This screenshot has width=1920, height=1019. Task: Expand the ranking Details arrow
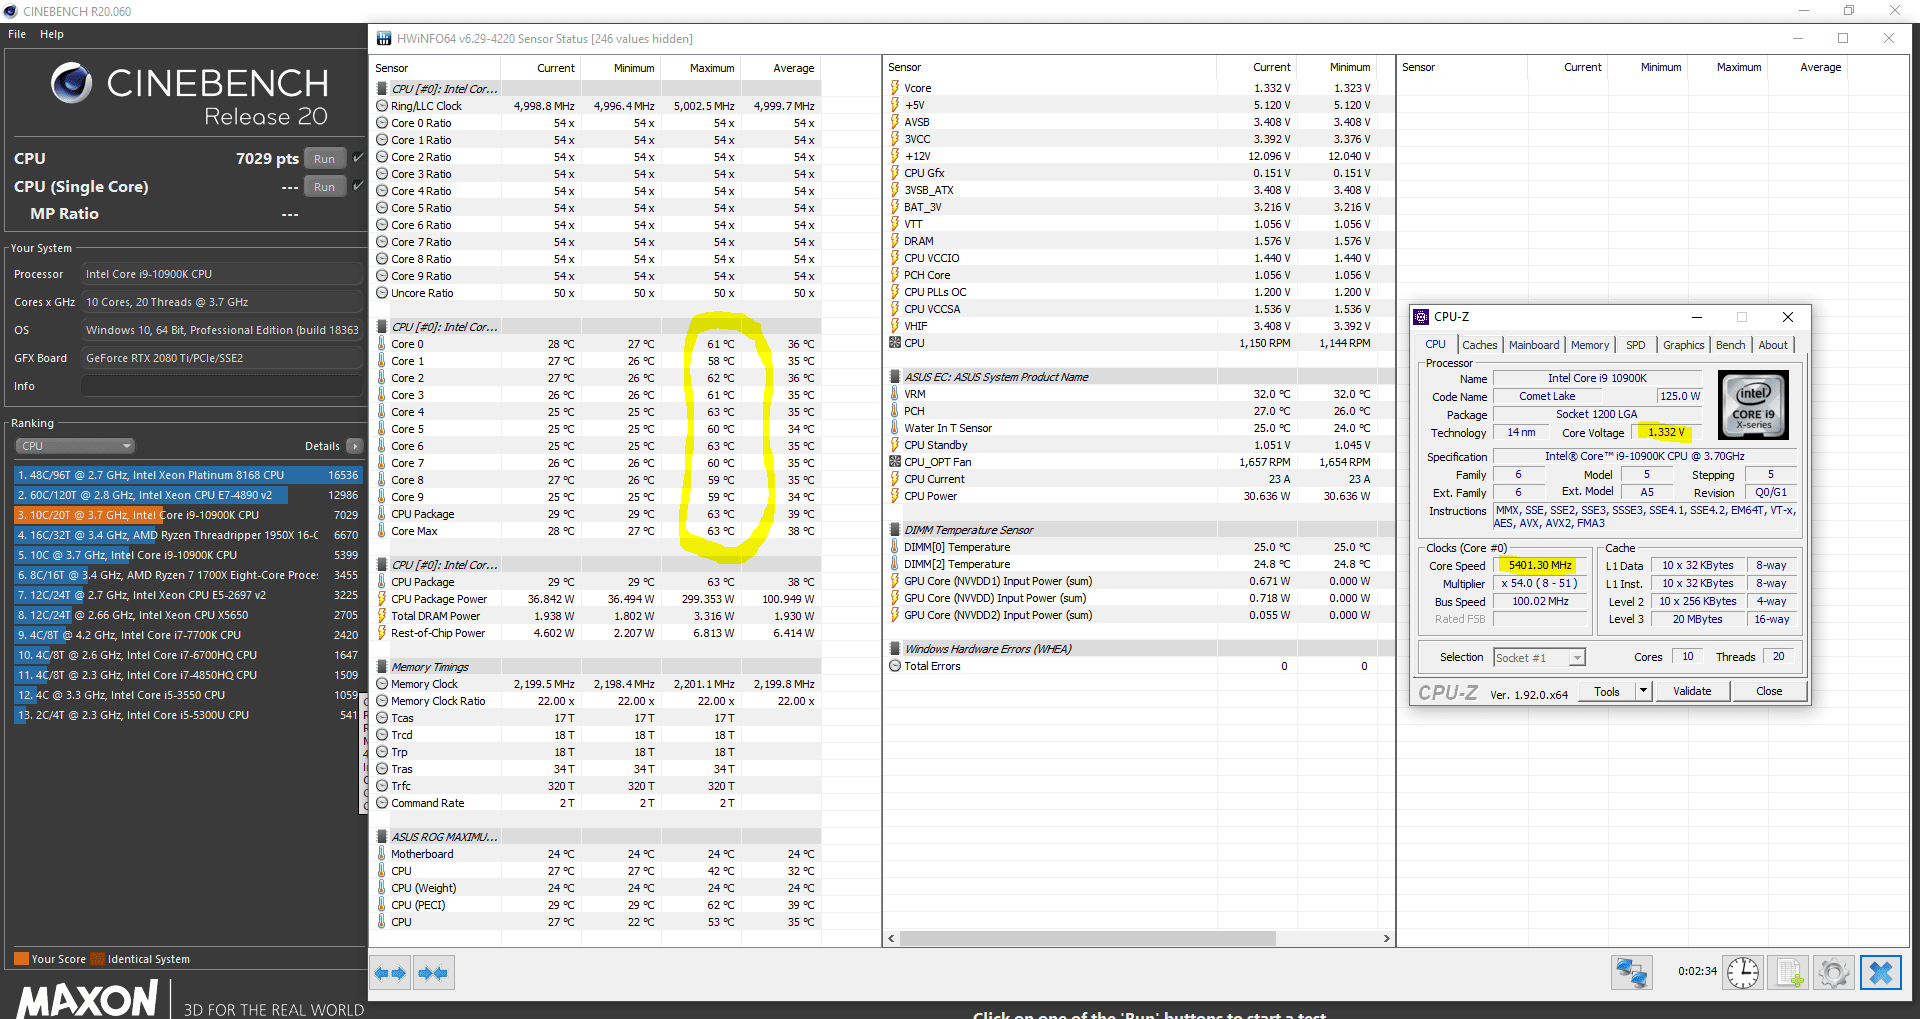tap(355, 446)
